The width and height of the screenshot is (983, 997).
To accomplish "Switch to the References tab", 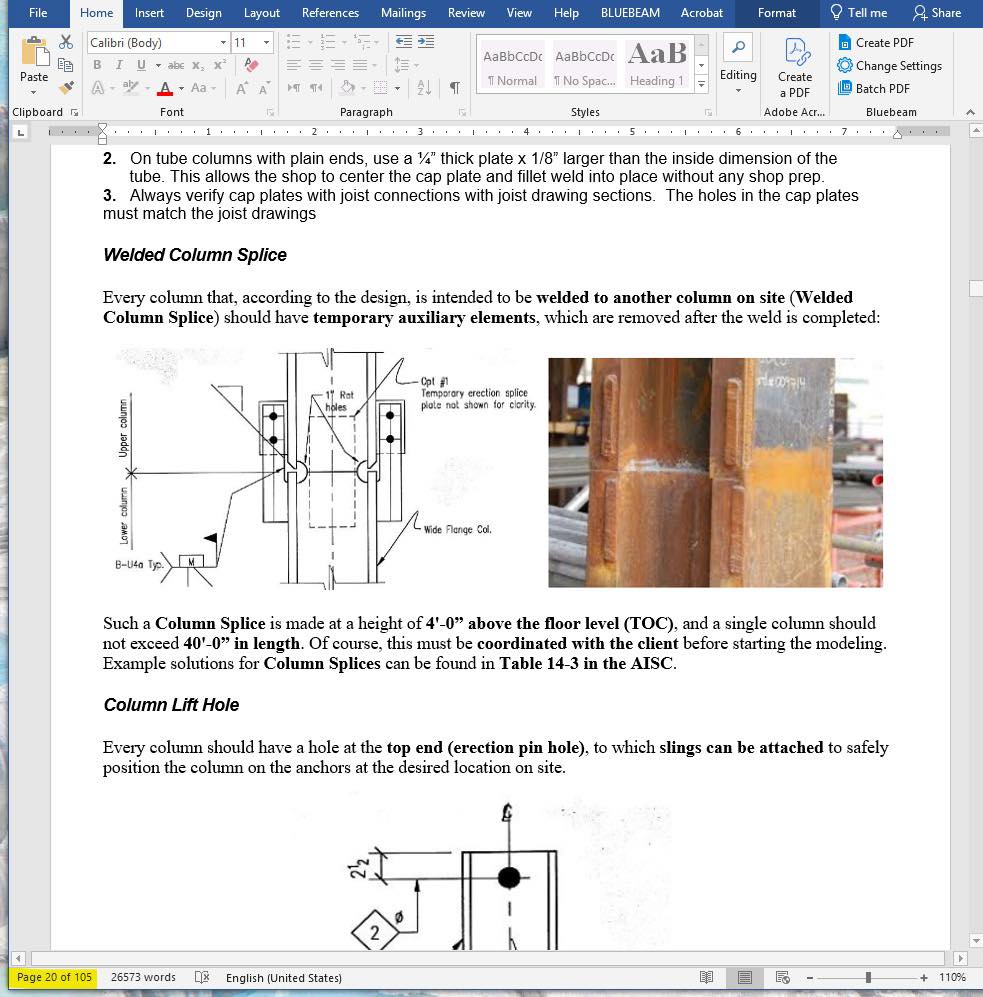I will 331,13.
